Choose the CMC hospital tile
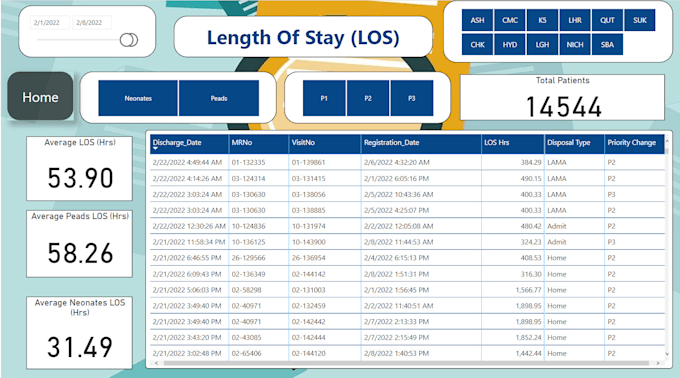The image size is (680, 378). pos(510,20)
